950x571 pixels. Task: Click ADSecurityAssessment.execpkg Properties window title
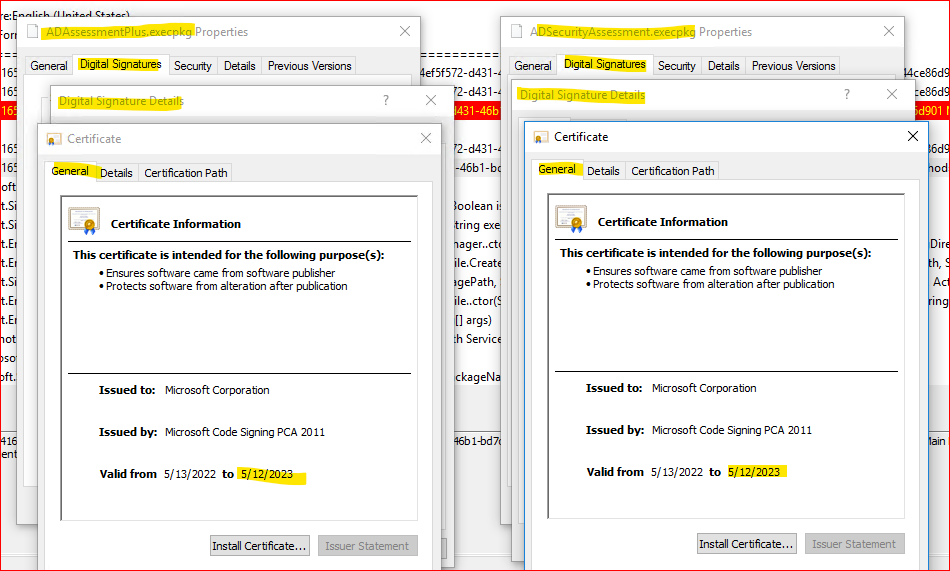(x=641, y=32)
